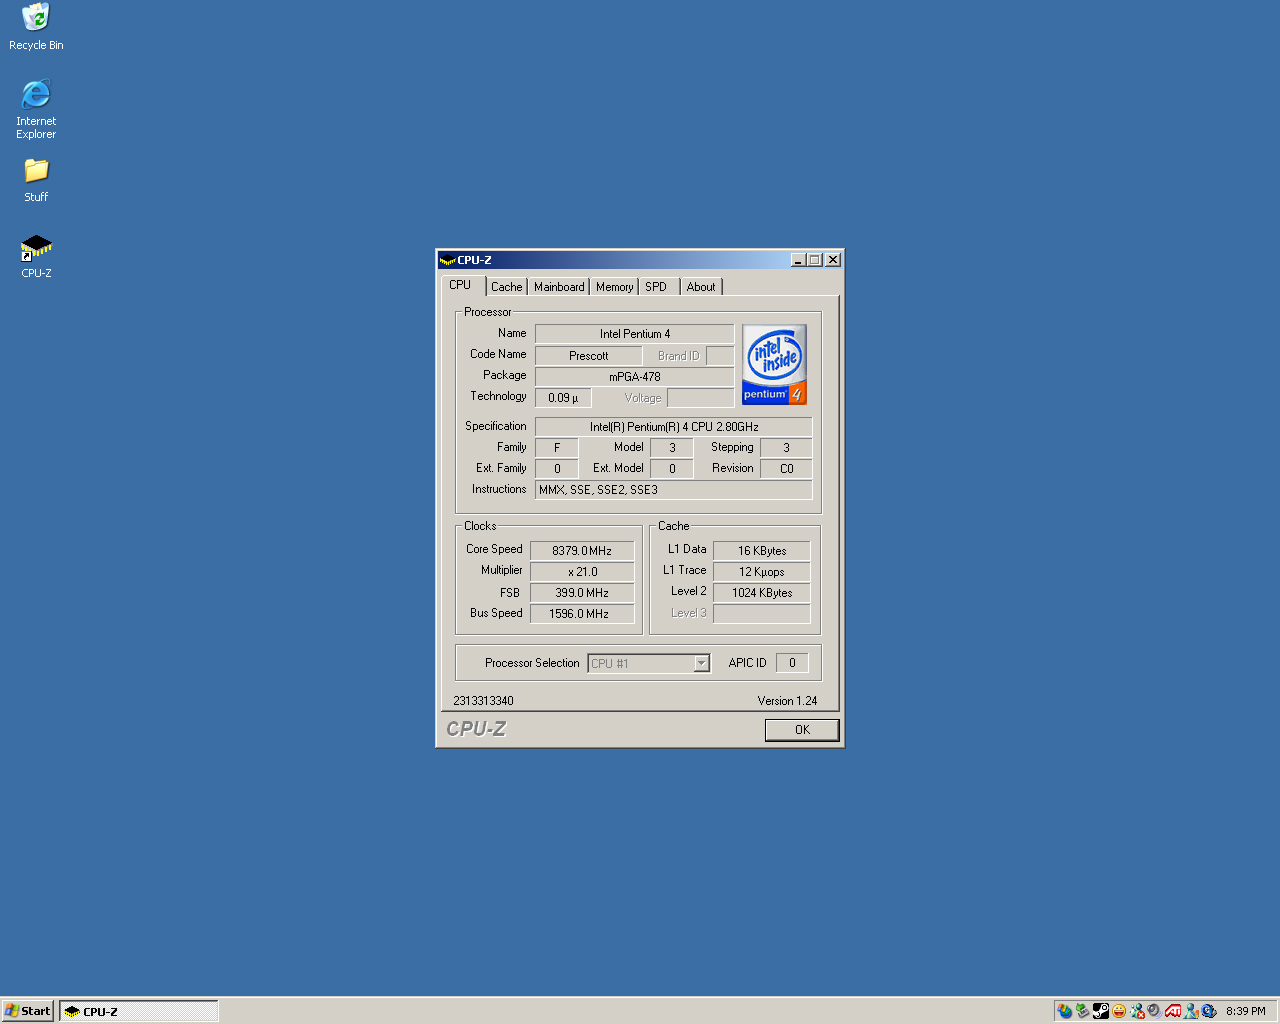Screen dimensions: 1280x1024
Task: Open Steam from the system tray
Action: click(x=1101, y=1011)
